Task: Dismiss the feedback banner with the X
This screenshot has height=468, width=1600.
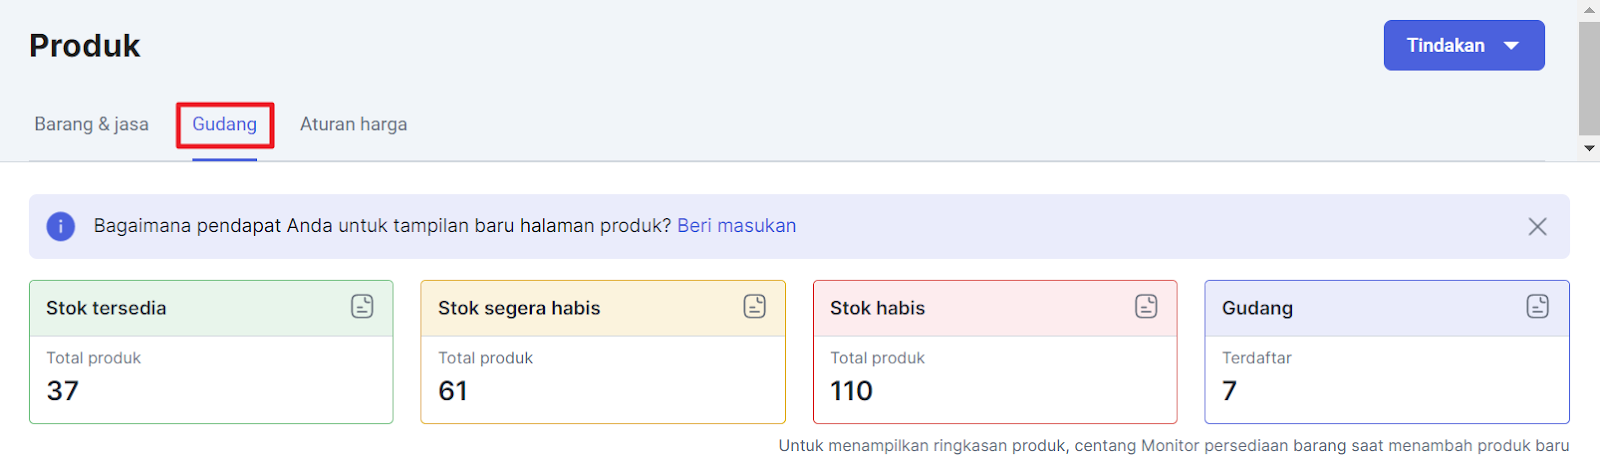Action: click(1537, 227)
